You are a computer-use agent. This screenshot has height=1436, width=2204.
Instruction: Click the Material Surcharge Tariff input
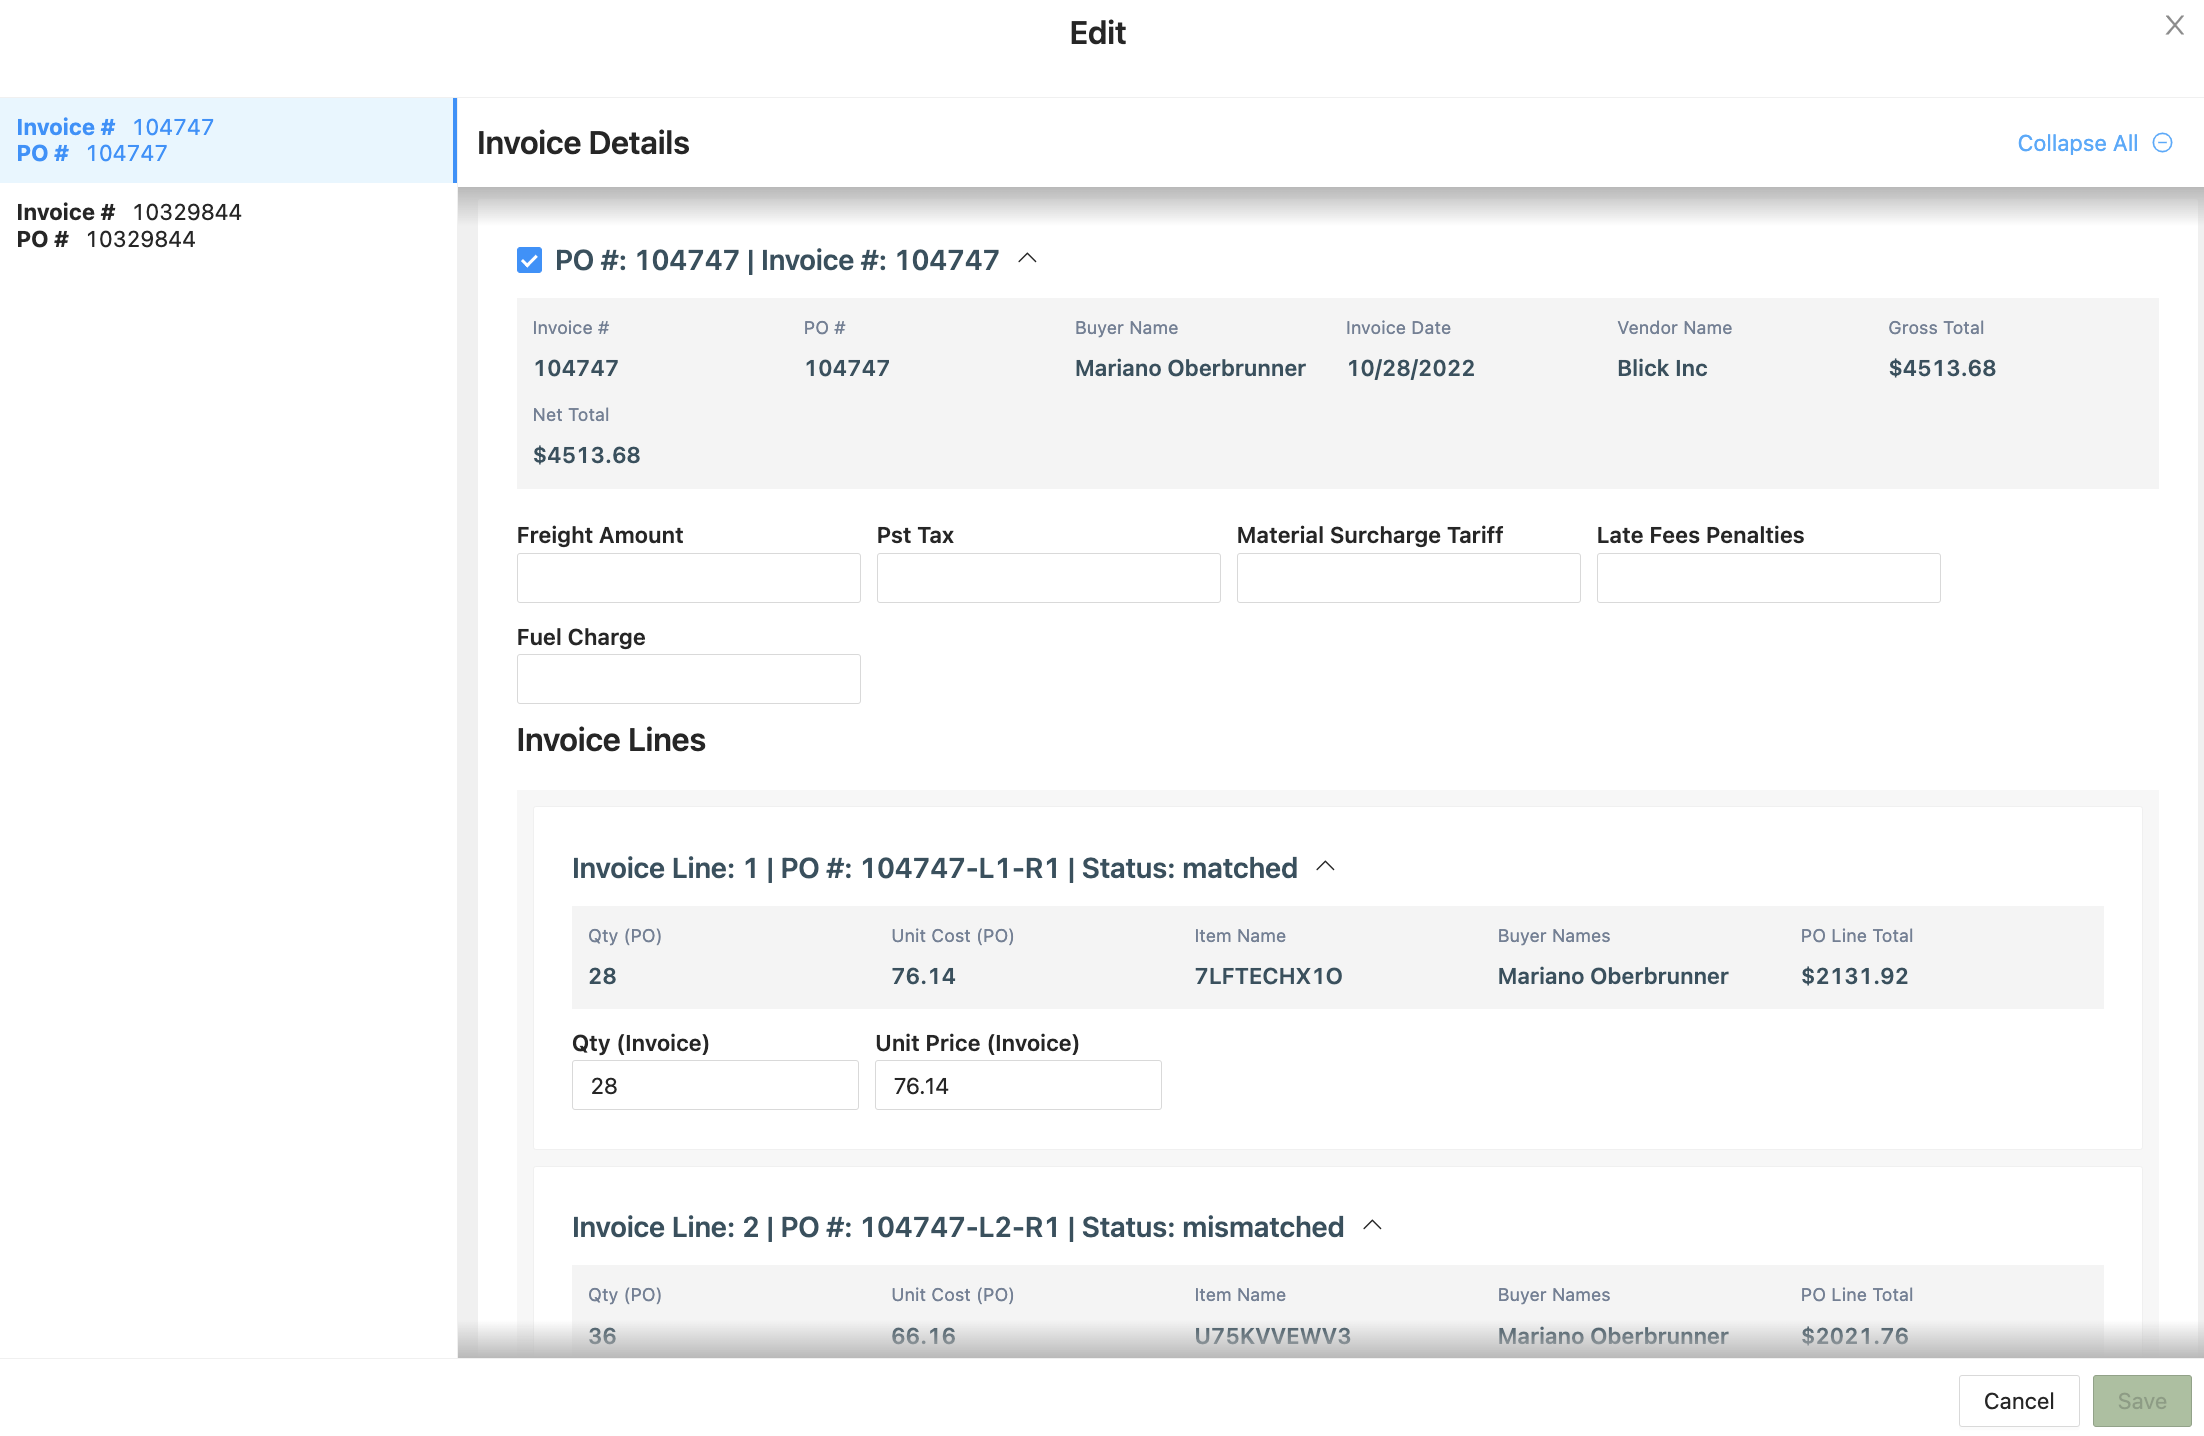[1408, 578]
